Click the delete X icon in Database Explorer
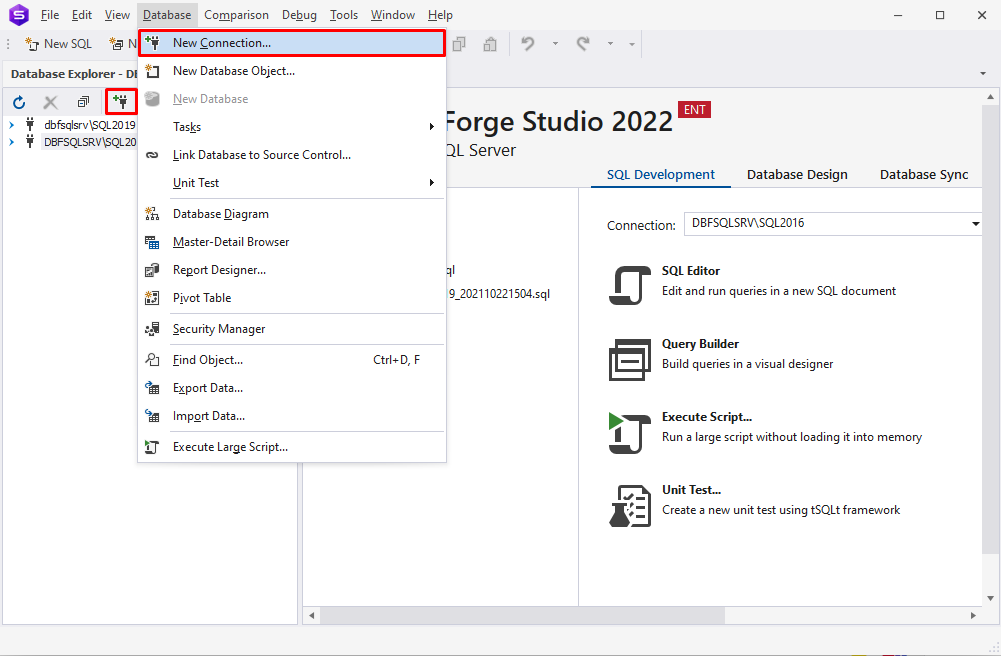 pos(51,102)
